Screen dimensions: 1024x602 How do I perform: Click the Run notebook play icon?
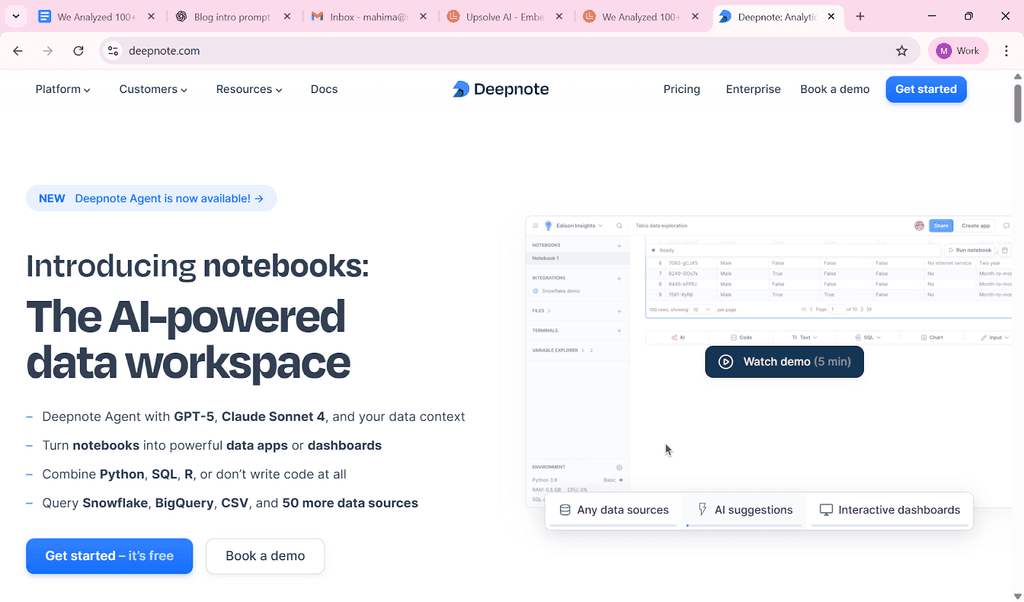coord(952,250)
